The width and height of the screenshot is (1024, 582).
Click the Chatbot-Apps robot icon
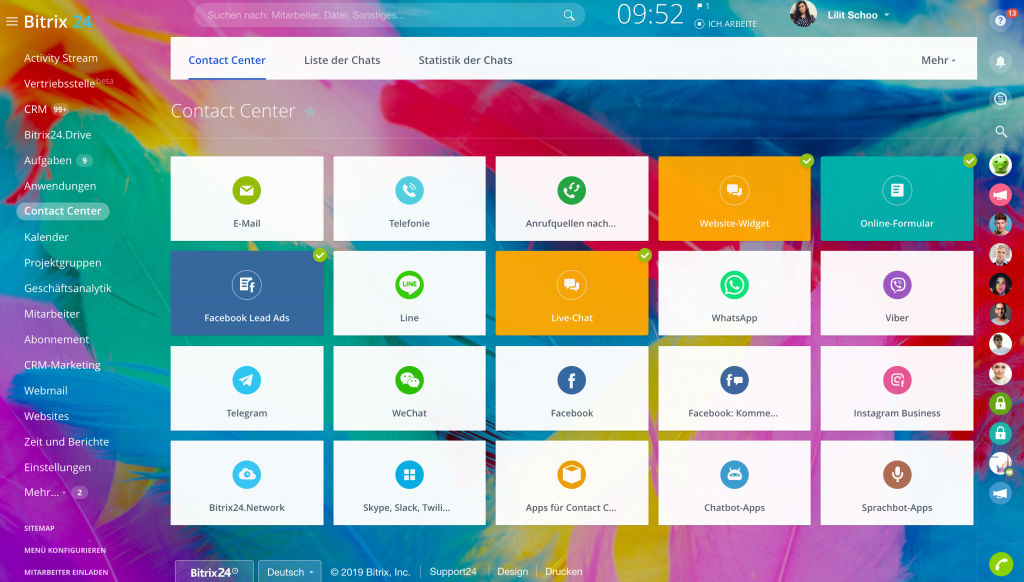tap(734, 475)
